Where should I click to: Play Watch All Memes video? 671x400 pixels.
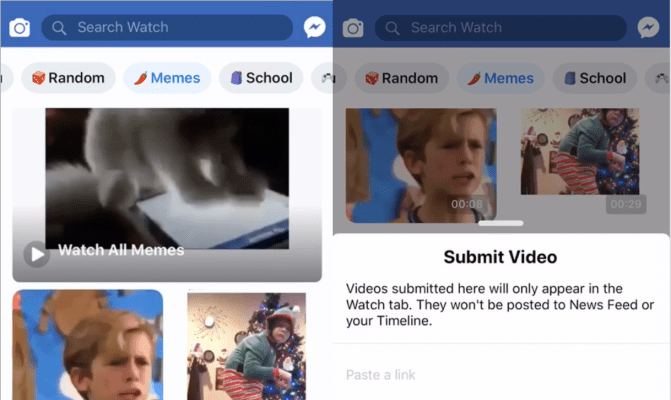coord(37,254)
